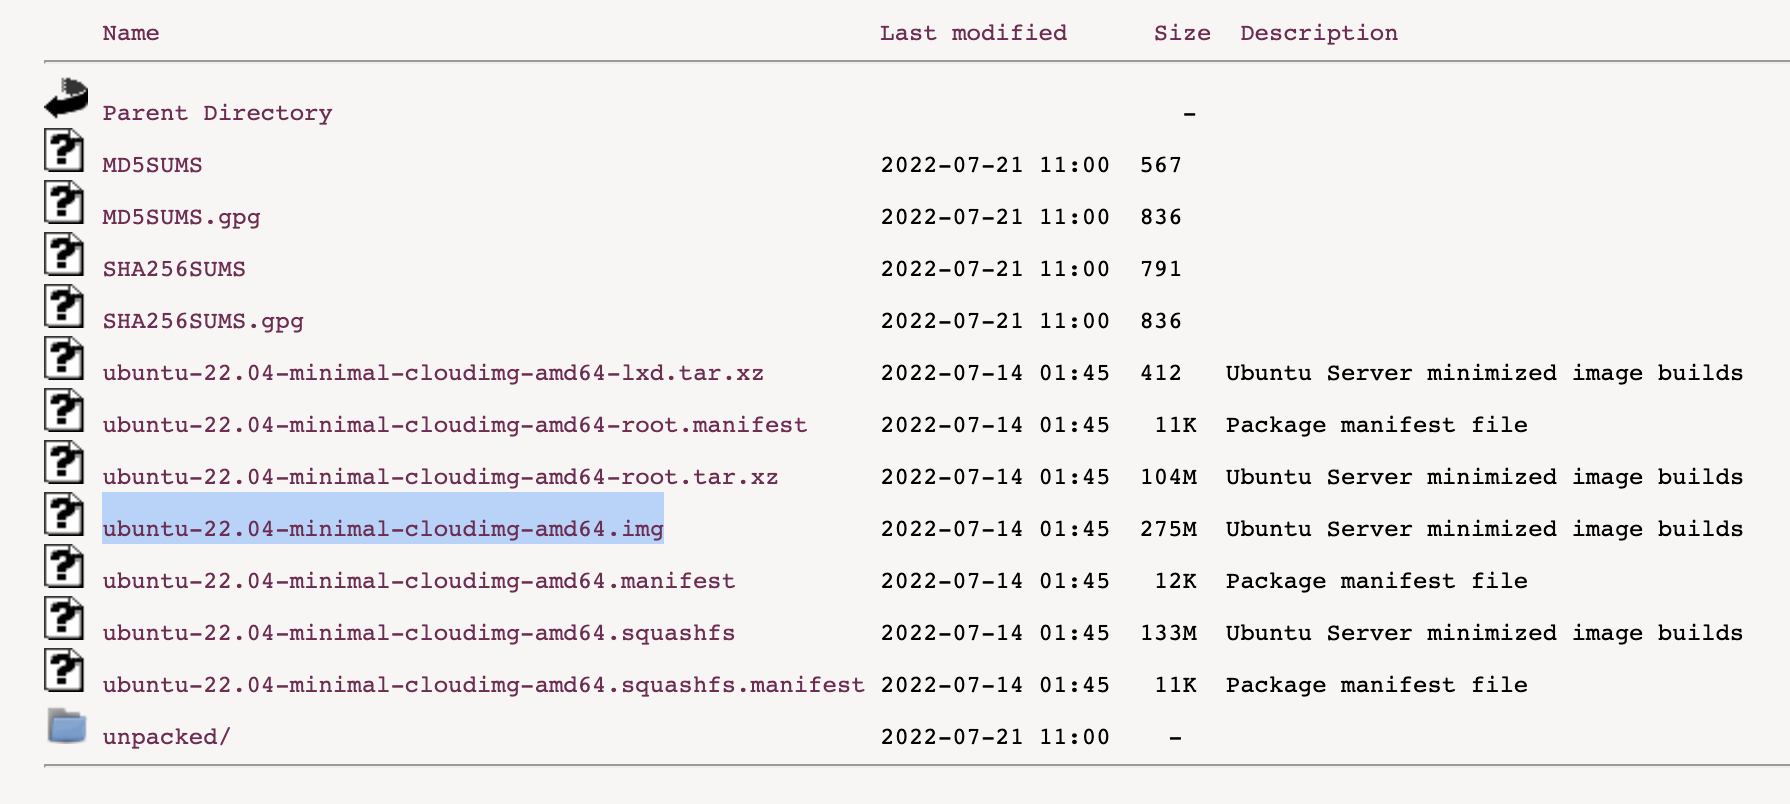Click the file icon for amd64-root.manifest
This screenshot has width=1790, height=804.
coord(64,412)
